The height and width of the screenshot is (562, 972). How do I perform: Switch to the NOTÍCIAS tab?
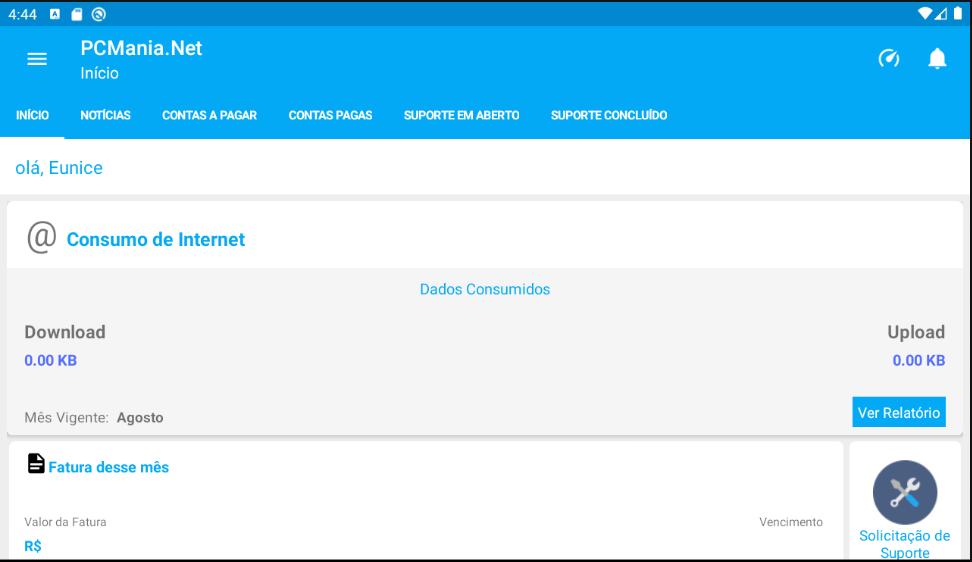(x=105, y=115)
